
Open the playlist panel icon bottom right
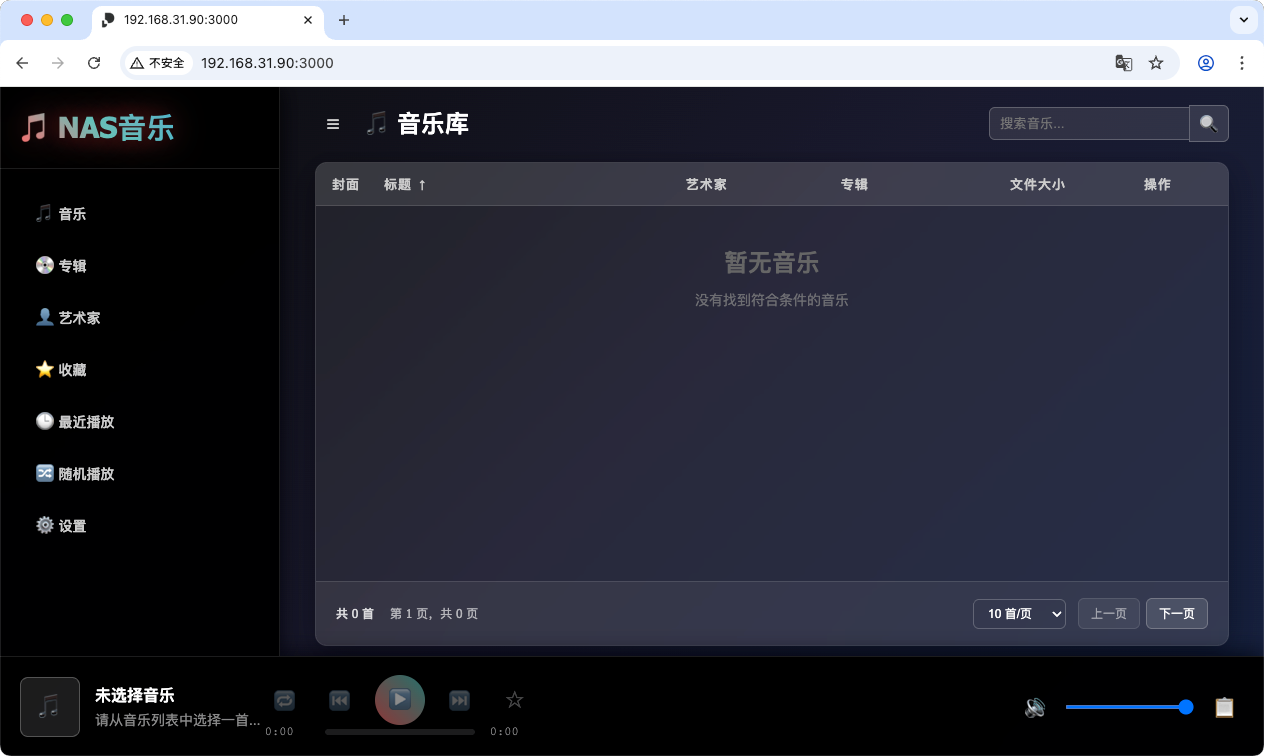point(1225,707)
